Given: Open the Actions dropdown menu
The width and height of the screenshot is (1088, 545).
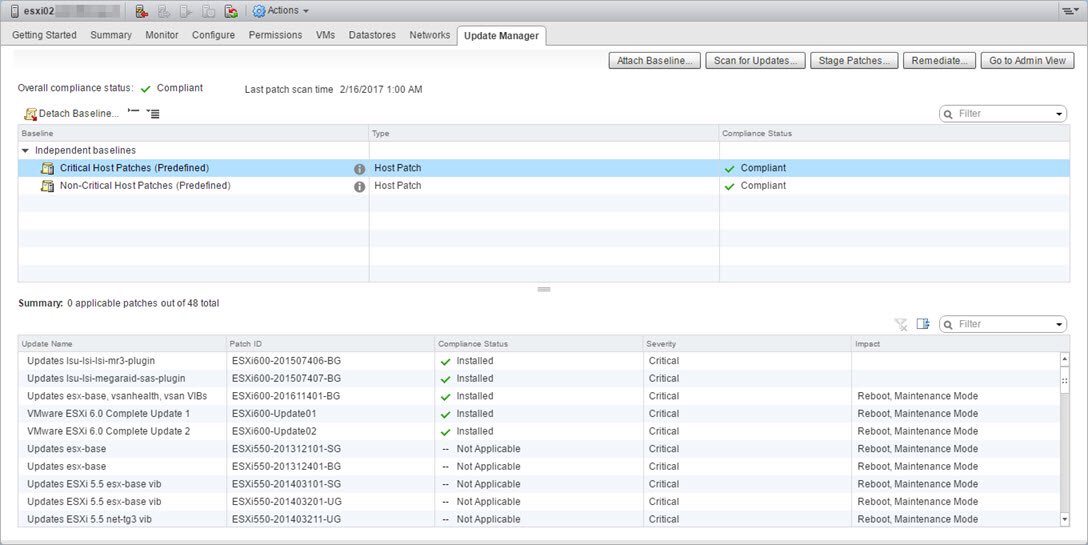Looking at the screenshot, I should point(288,11).
